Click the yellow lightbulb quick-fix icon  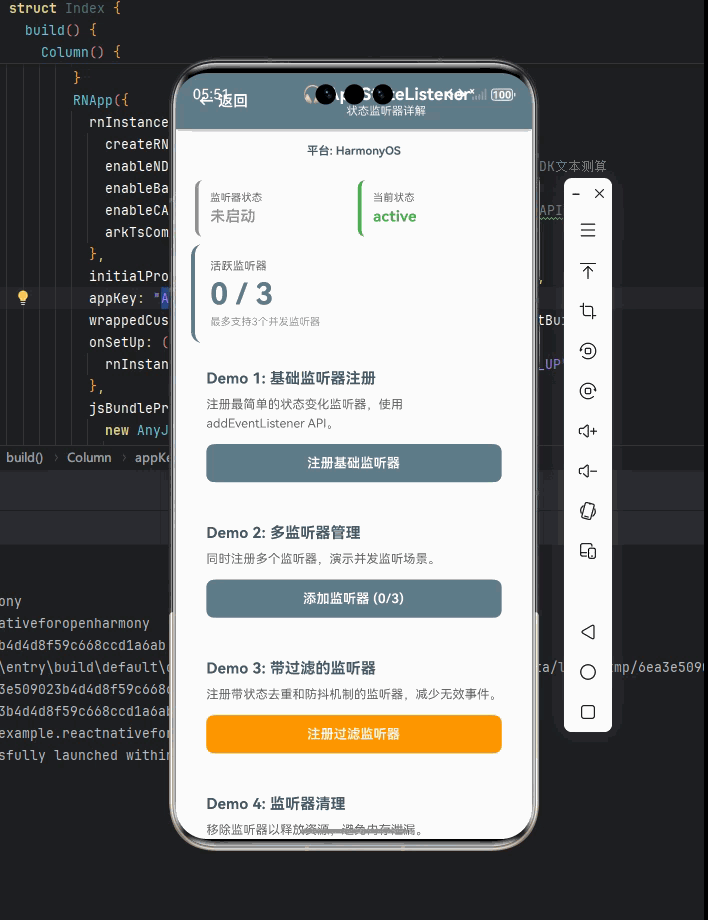23,297
